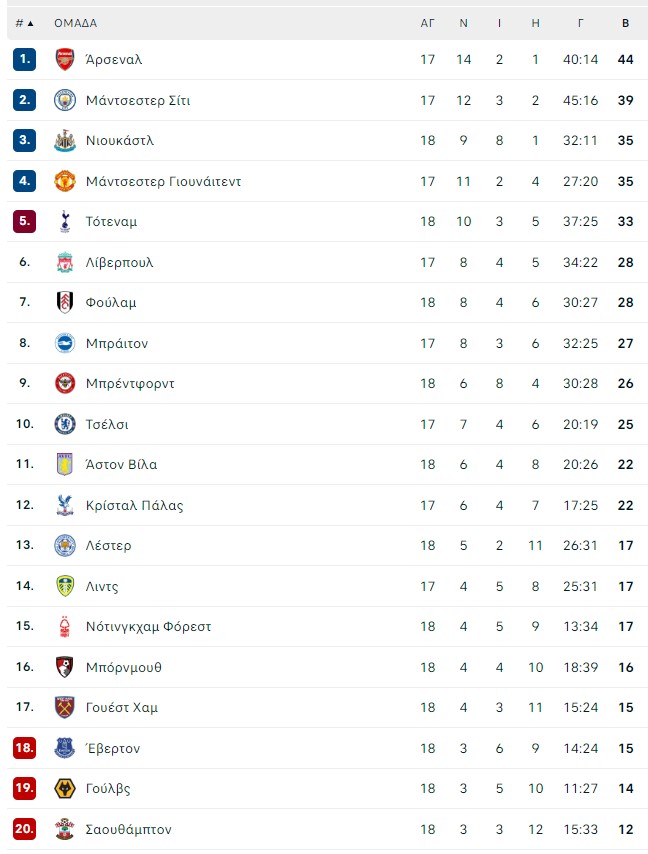This screenshot has width=648, height=854.
Task: Click the ΟΜΑΔΑ column header
Action: [75, 23]
